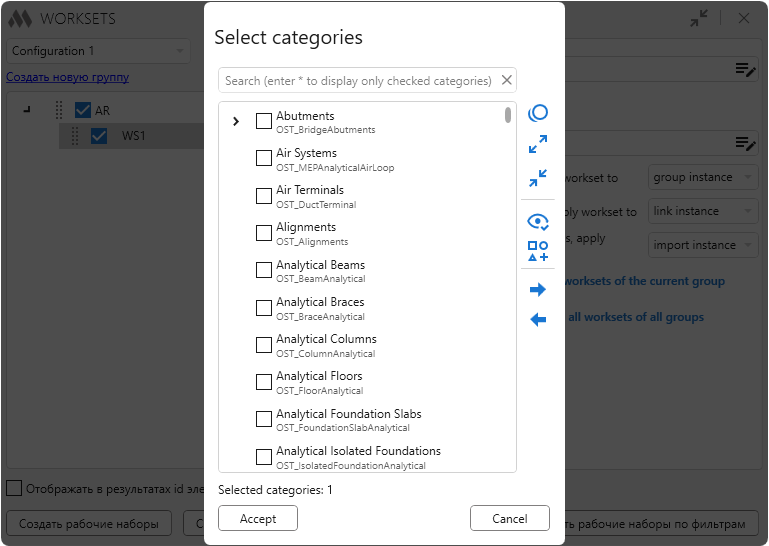Expand all categories with outward arrows icon
Image resolution: width=769 pixels, height=546 pixels.
[538, 145]
